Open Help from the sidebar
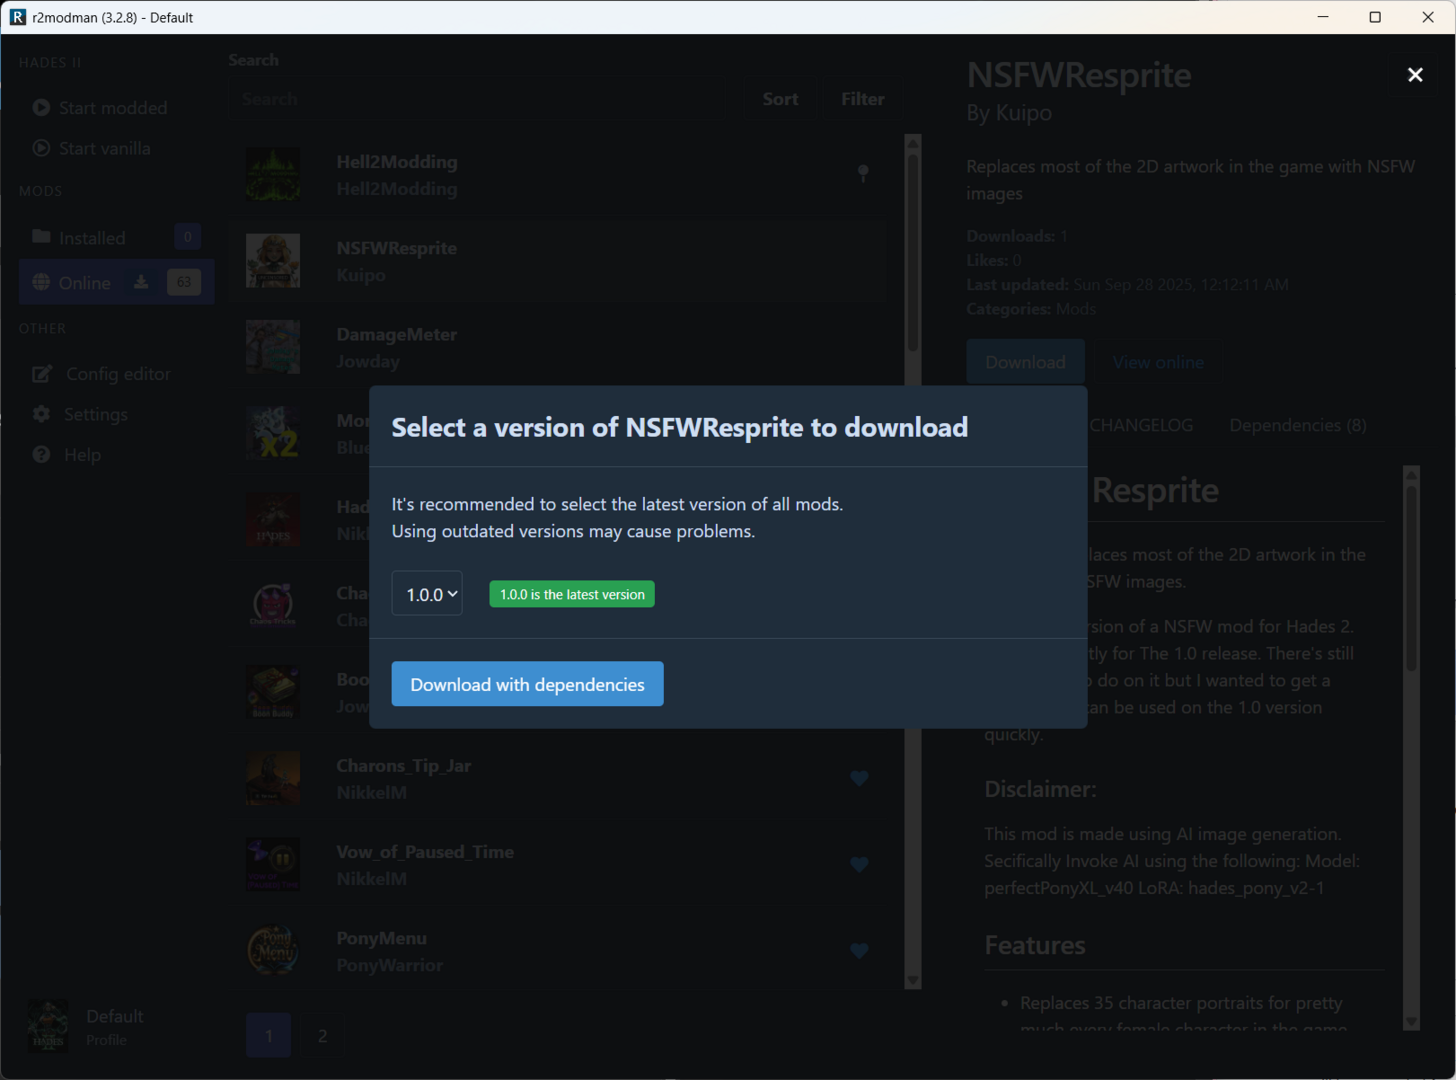This screenshot has width=1456, height=1080. tap(82, 454)
